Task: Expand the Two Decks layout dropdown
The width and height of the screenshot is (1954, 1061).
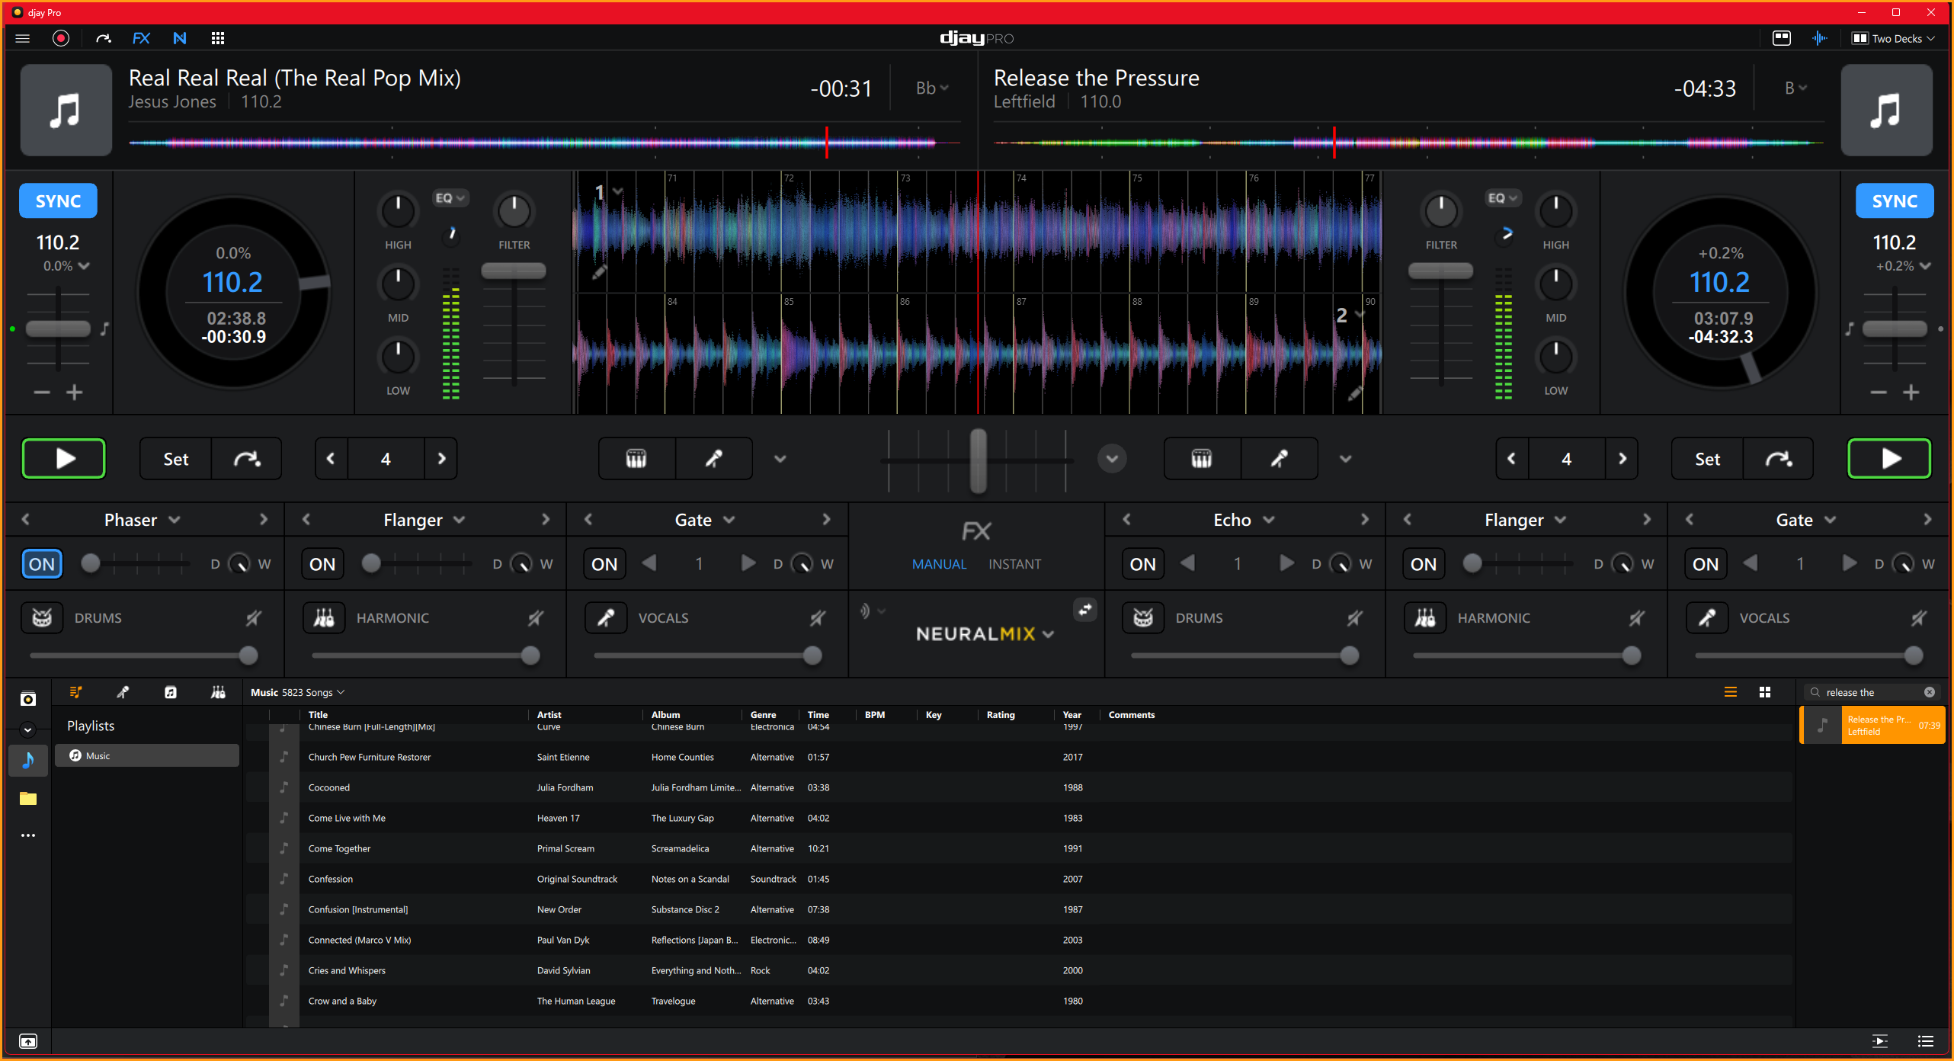Action: tap(1895, 38)
